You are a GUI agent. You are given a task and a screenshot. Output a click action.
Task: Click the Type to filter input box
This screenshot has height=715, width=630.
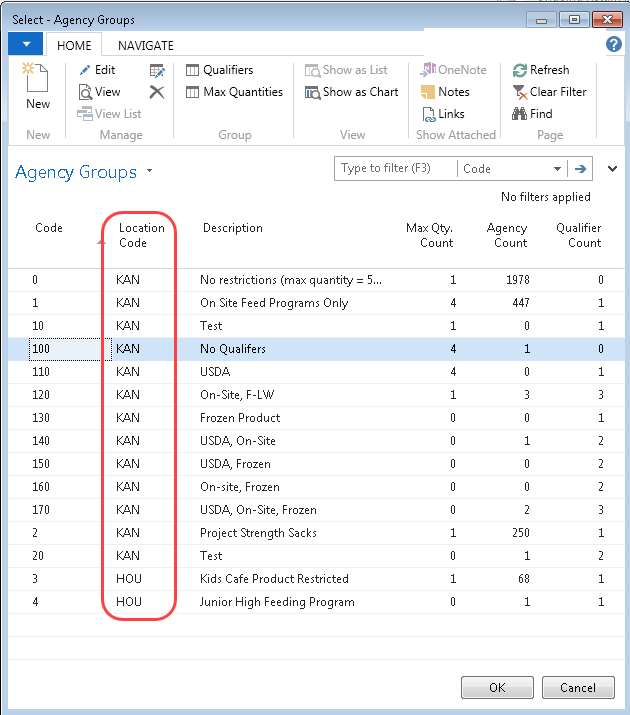click(x=395, y=169)
